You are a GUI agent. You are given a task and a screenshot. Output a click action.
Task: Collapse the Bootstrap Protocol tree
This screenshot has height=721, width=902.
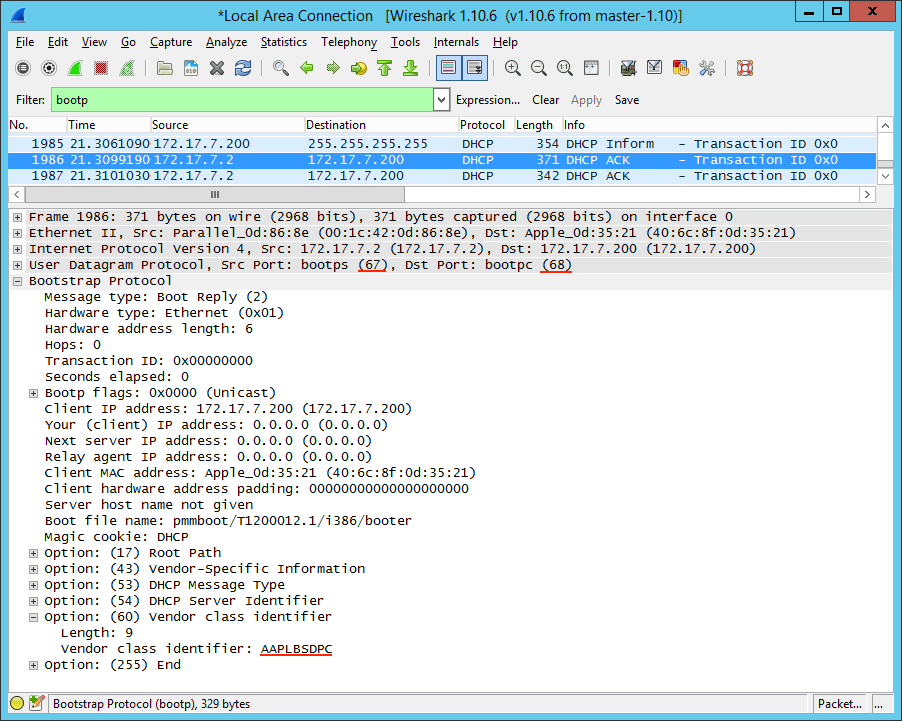coord(18,281)
